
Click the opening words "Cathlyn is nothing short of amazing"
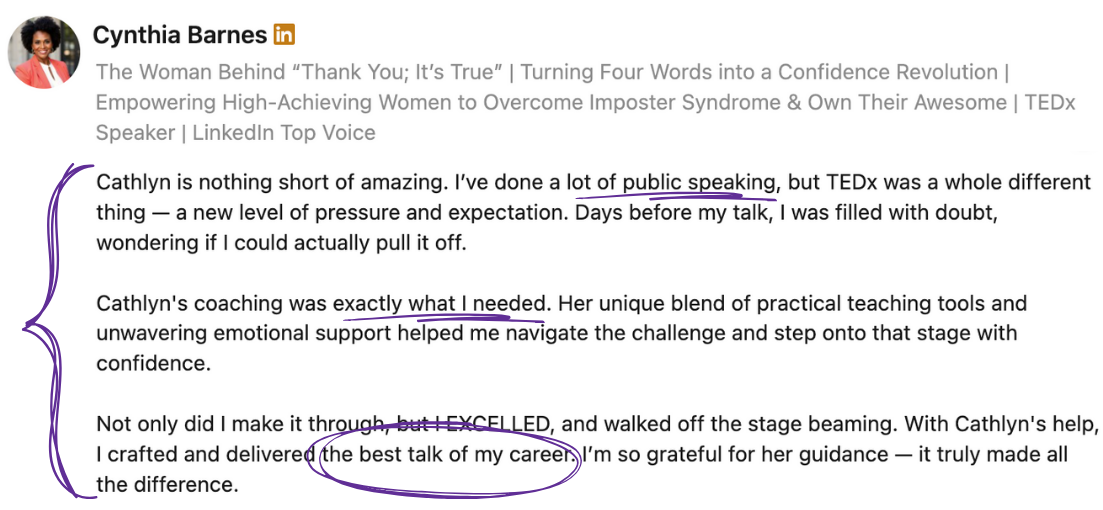tap(272, 182)
